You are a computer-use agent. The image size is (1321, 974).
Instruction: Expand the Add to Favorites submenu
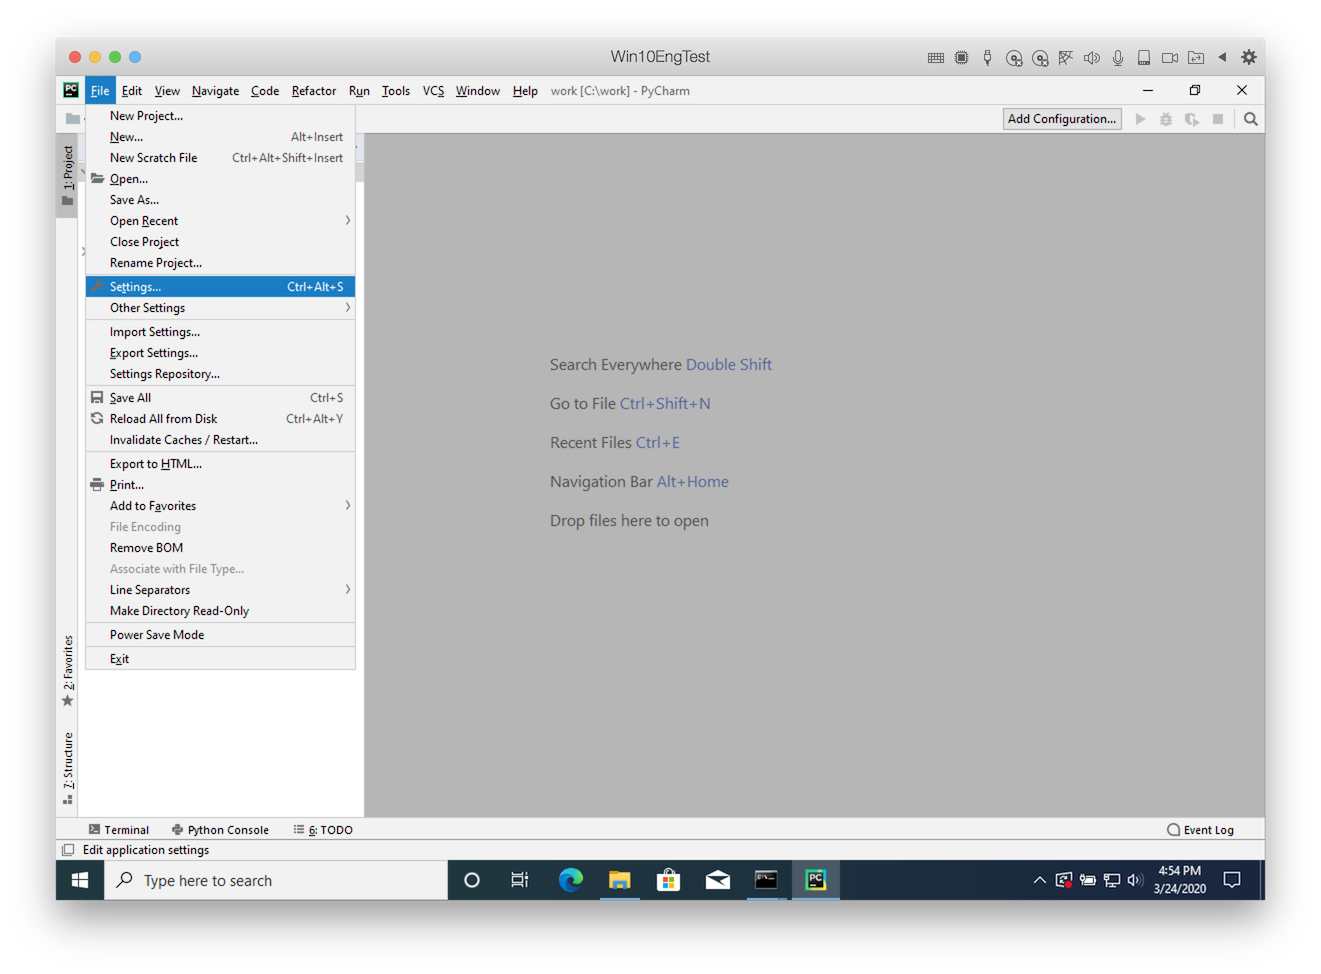tap(220, 506)
